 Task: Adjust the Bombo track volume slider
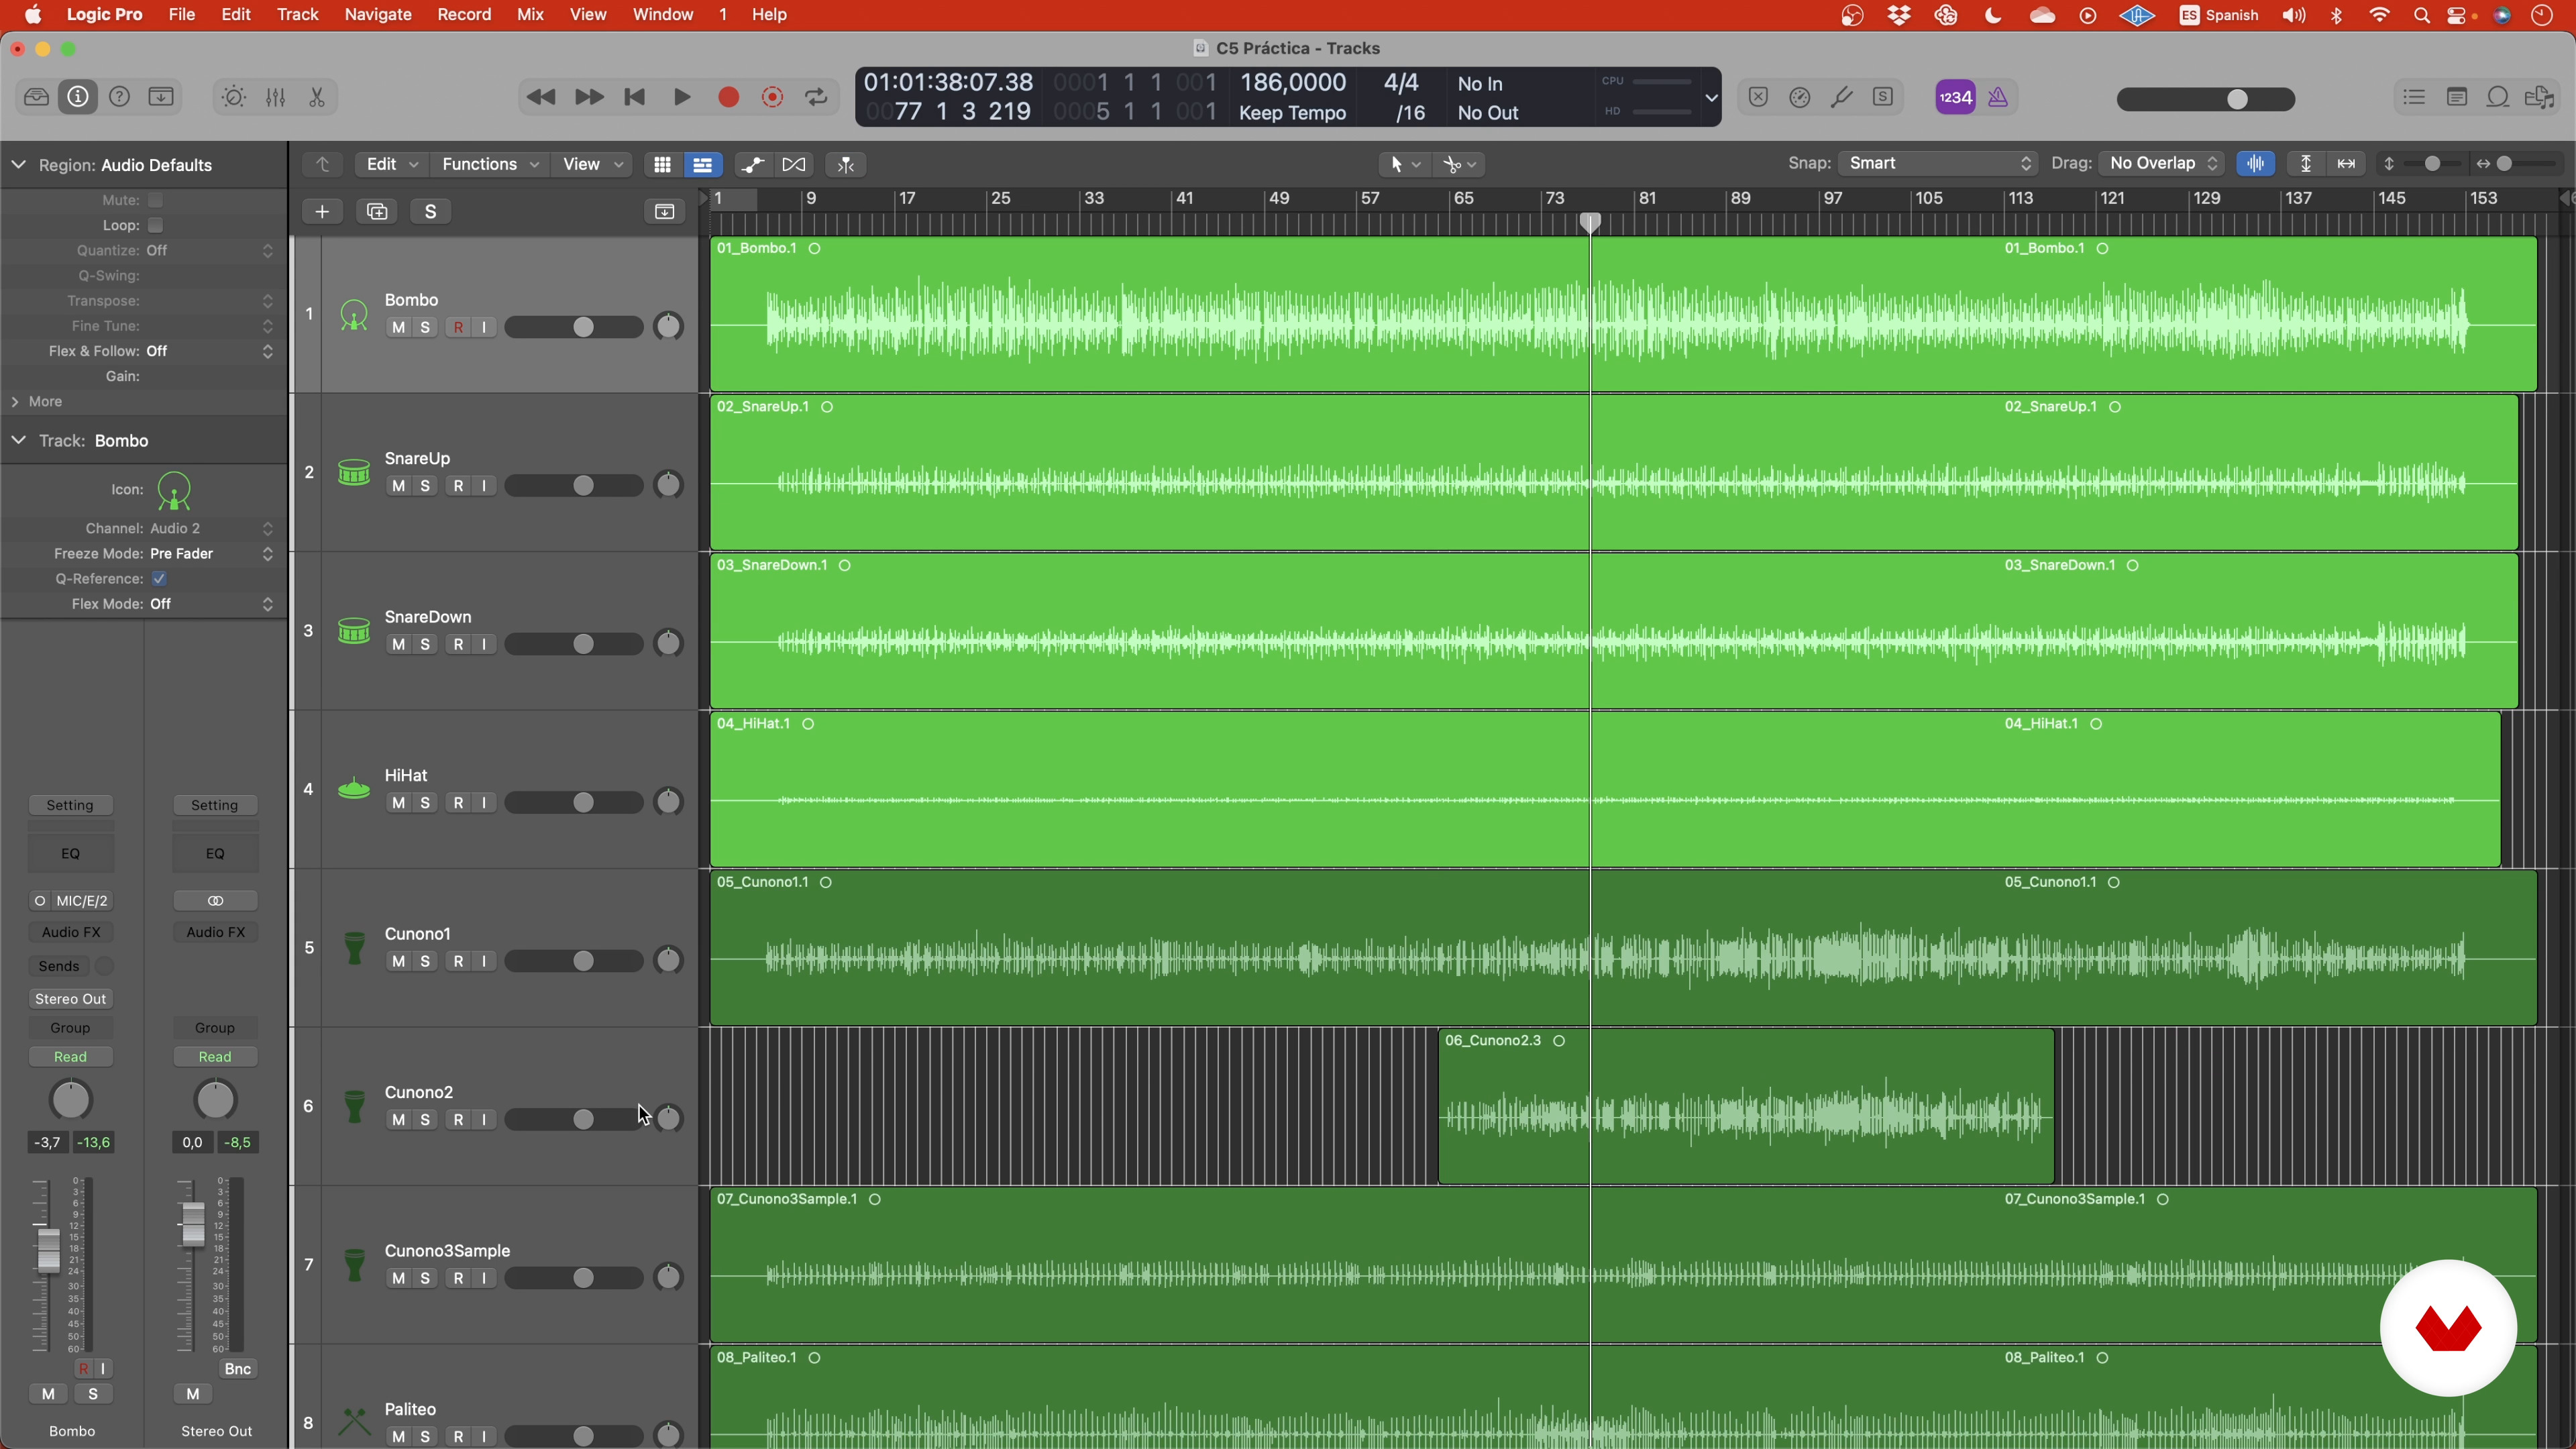[574, 328]
